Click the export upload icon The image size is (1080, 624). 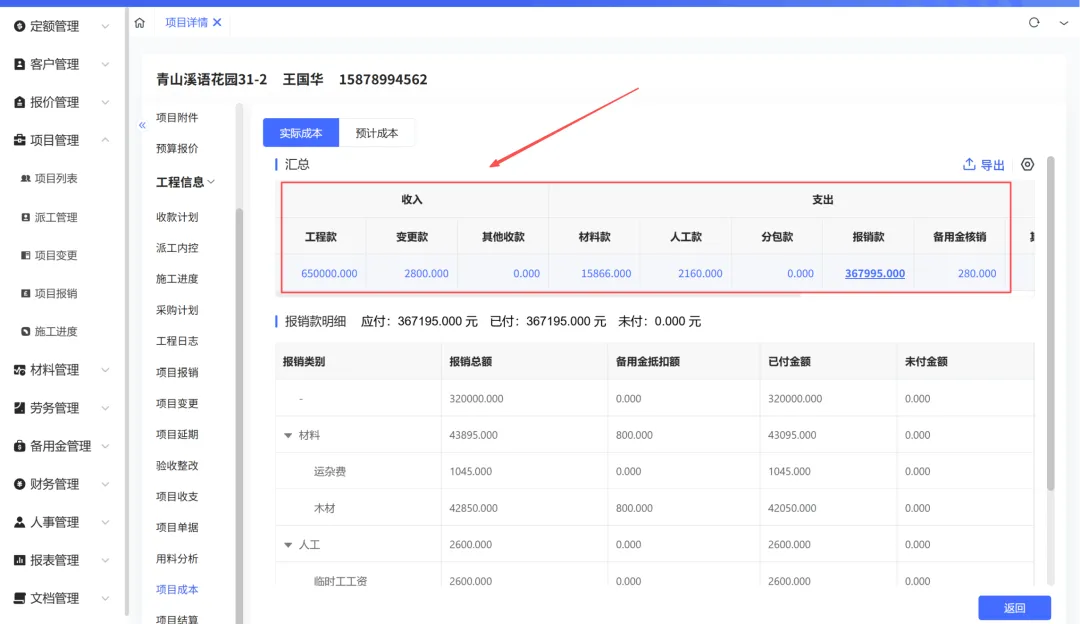pyautogui.click(x=968, y=164)
